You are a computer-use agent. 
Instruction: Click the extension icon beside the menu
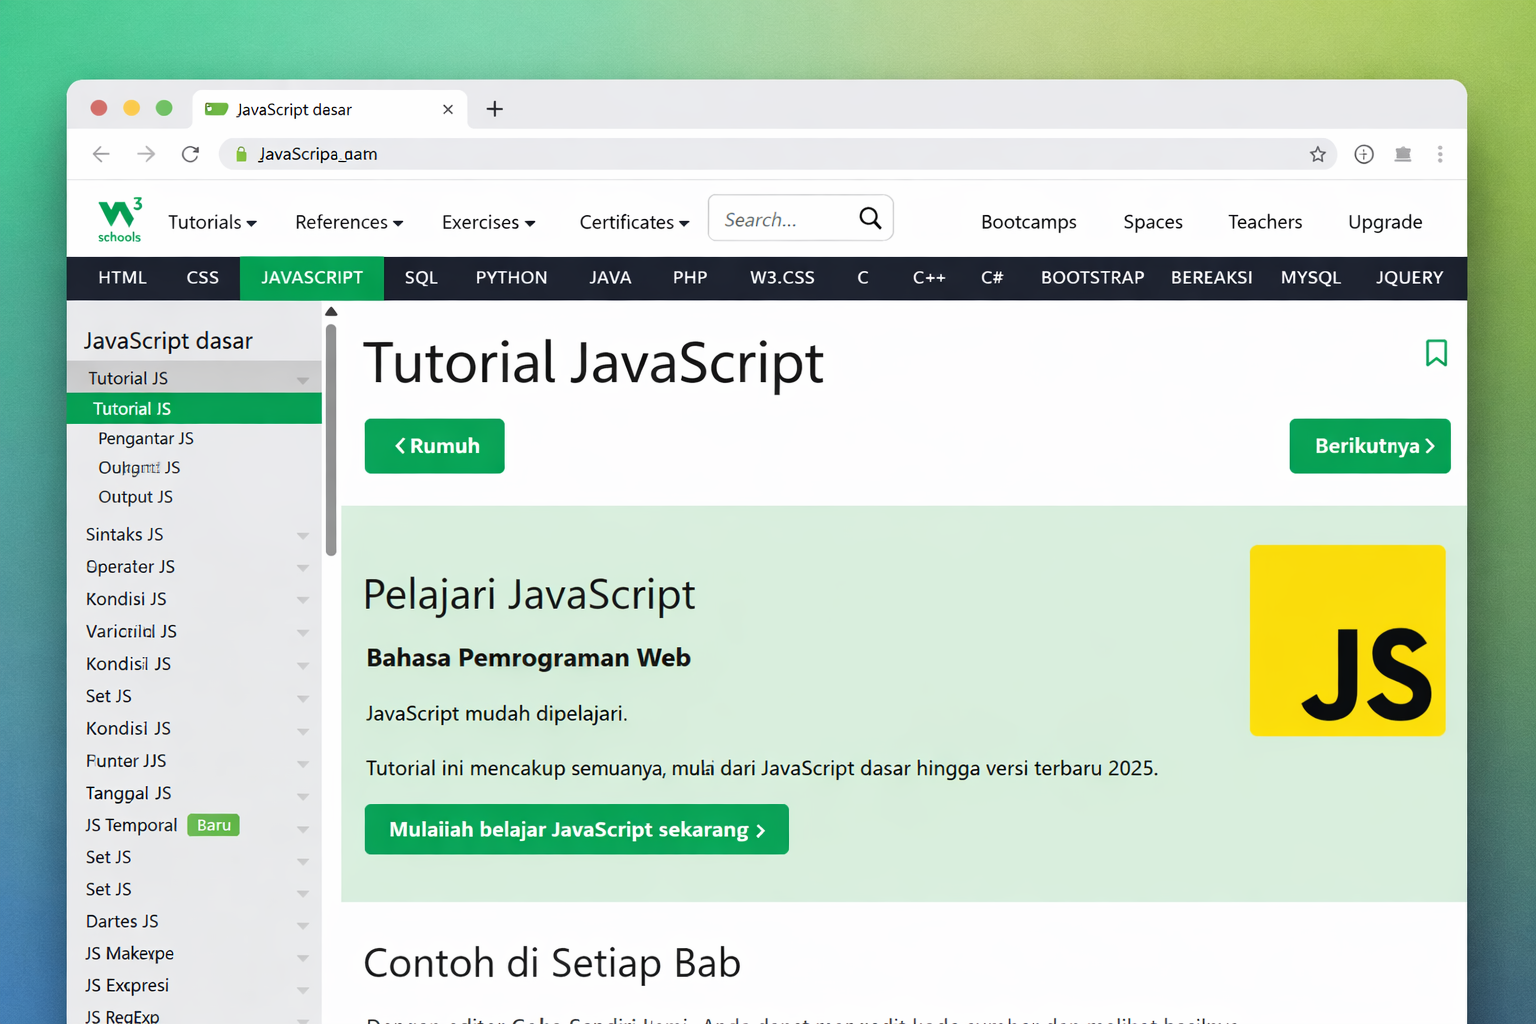point(1403,154)
